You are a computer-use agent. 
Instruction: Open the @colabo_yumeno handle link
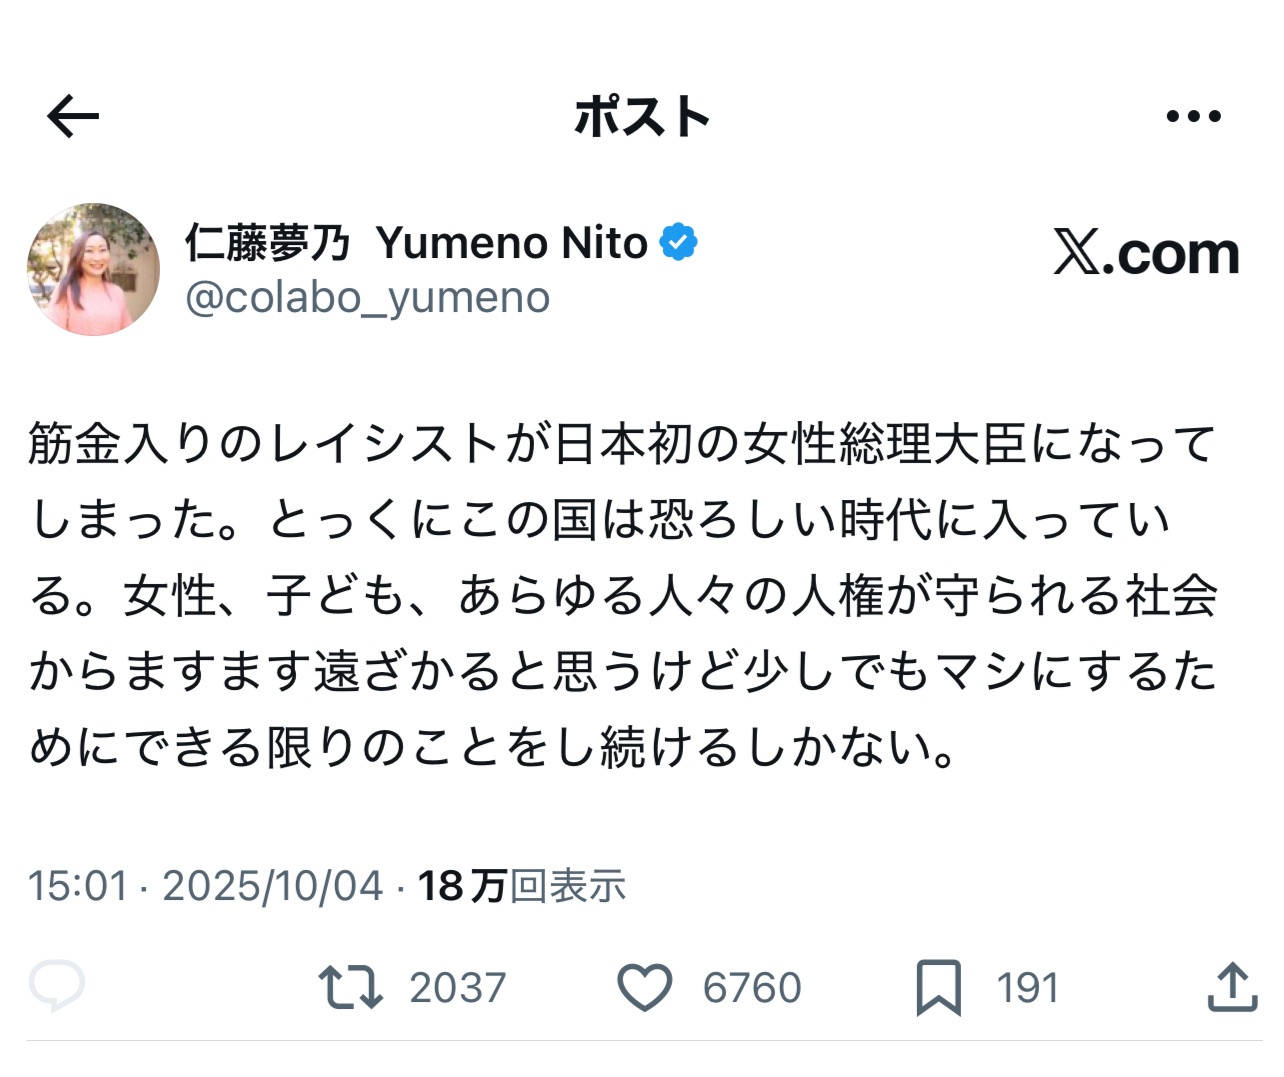pos(368,297)
